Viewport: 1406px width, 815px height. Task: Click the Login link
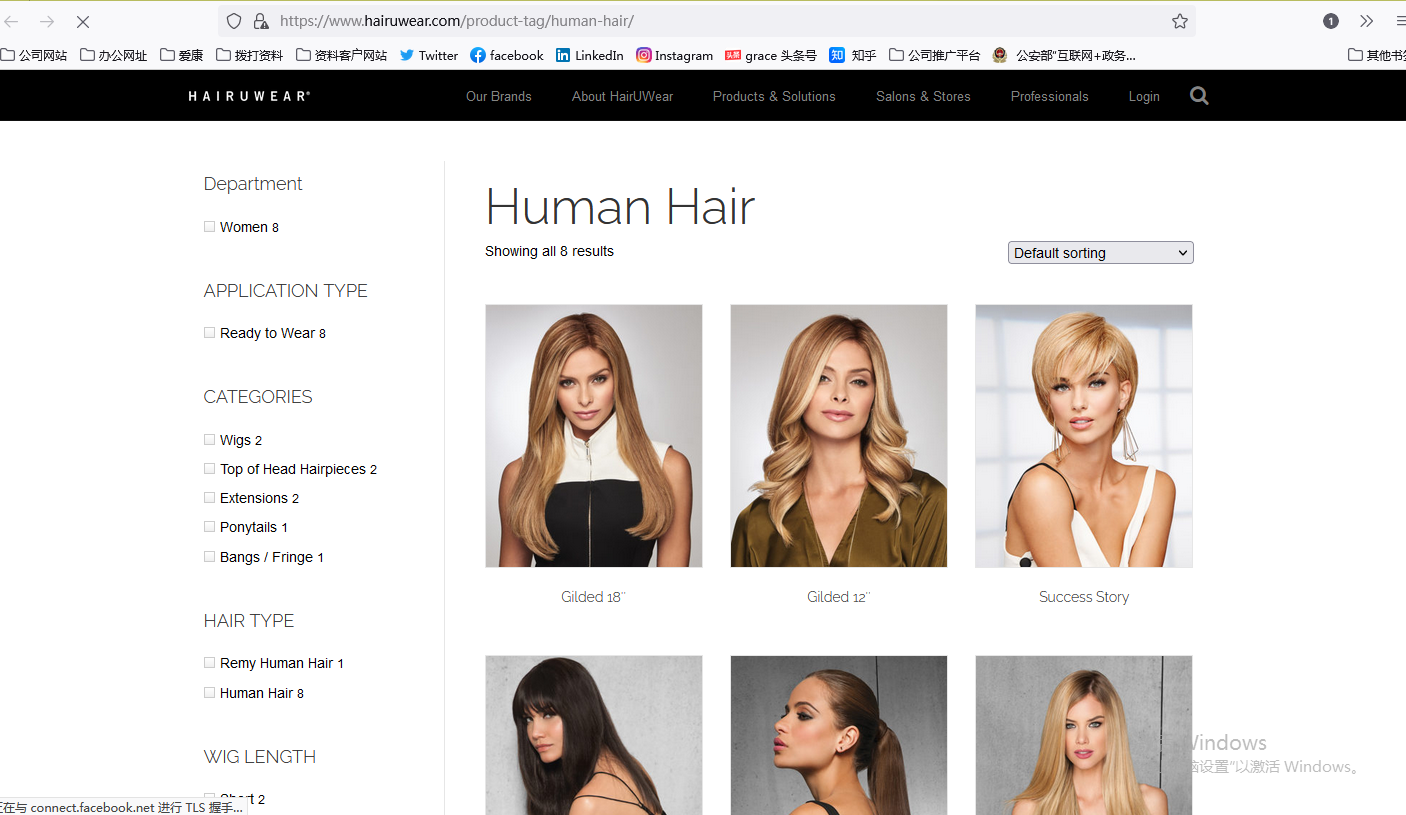click(1143, 96)
